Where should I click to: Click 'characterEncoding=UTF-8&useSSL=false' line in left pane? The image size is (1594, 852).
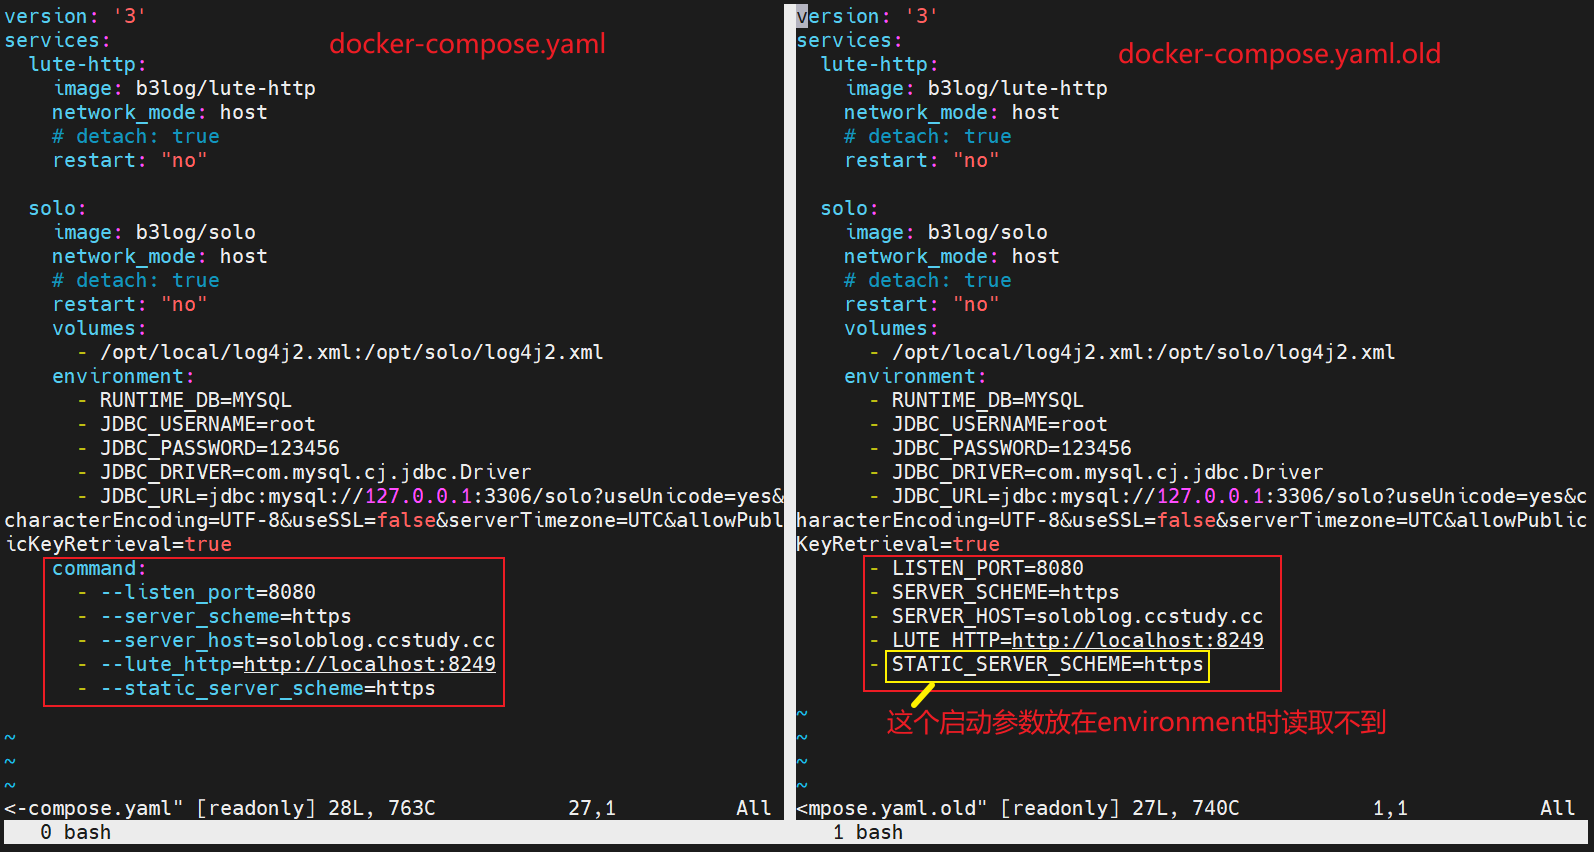(x=394, y=520)
